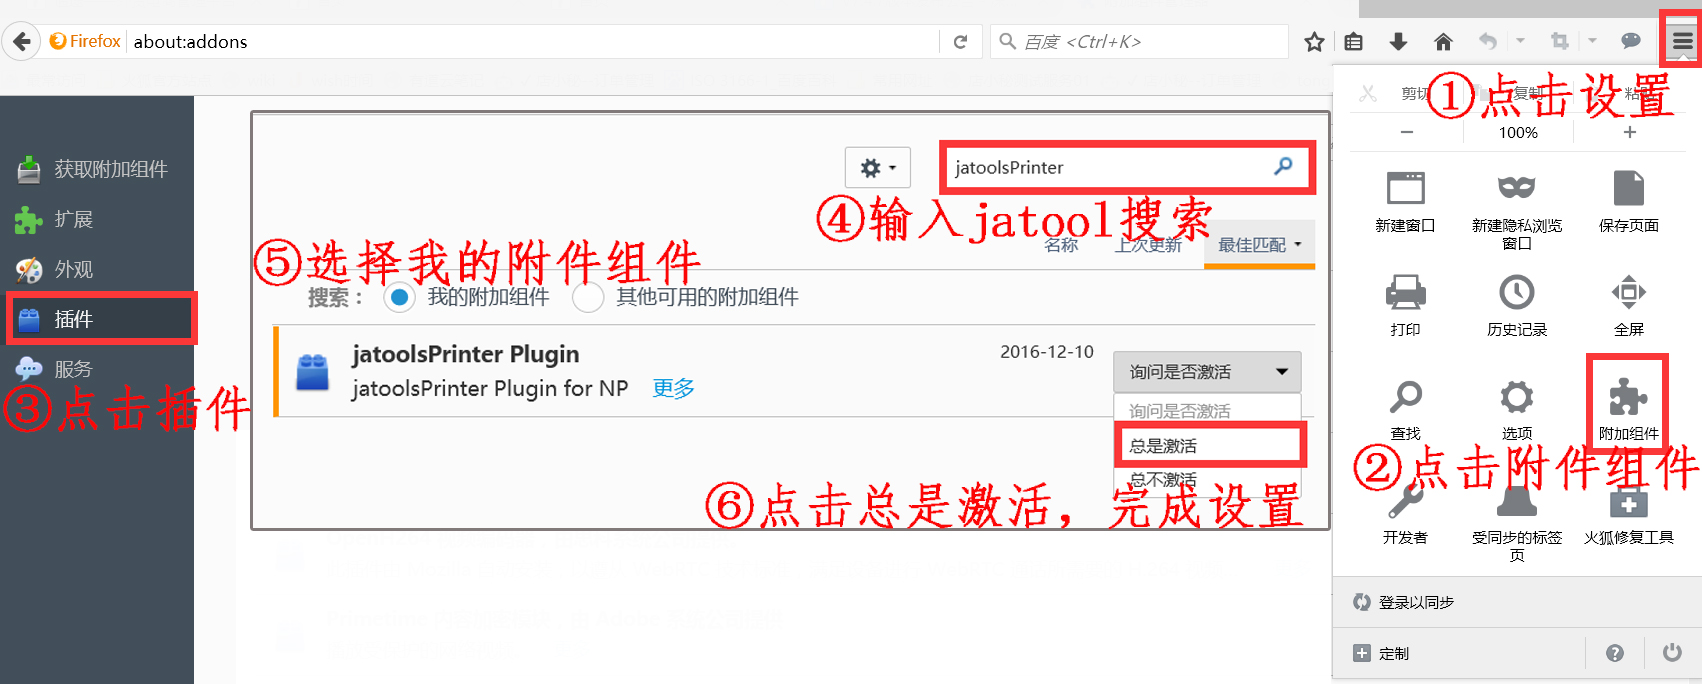
Task: Switch to 扩展 sidebar category
Action: pyautogui.click(x=97, y=220)
